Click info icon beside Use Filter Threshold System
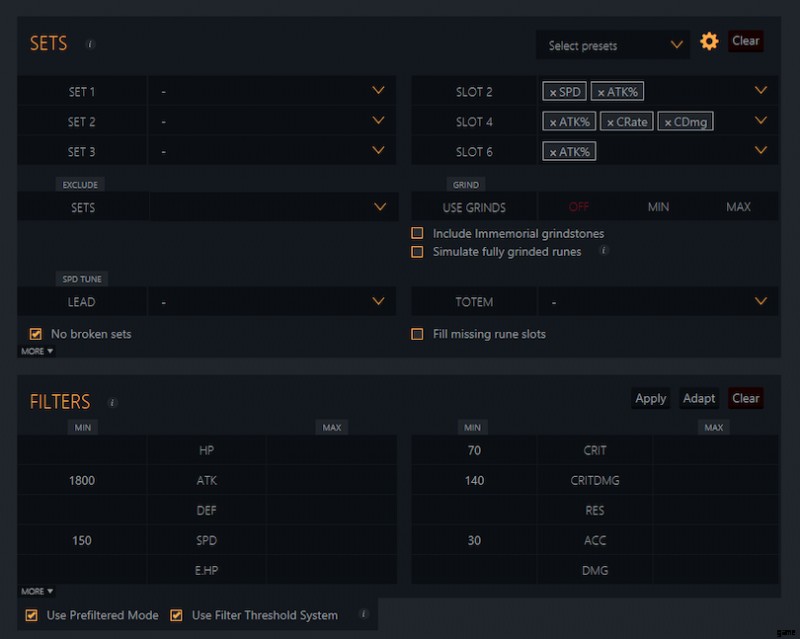The height and width of the screenshot is (639, 800). point(362,615)
